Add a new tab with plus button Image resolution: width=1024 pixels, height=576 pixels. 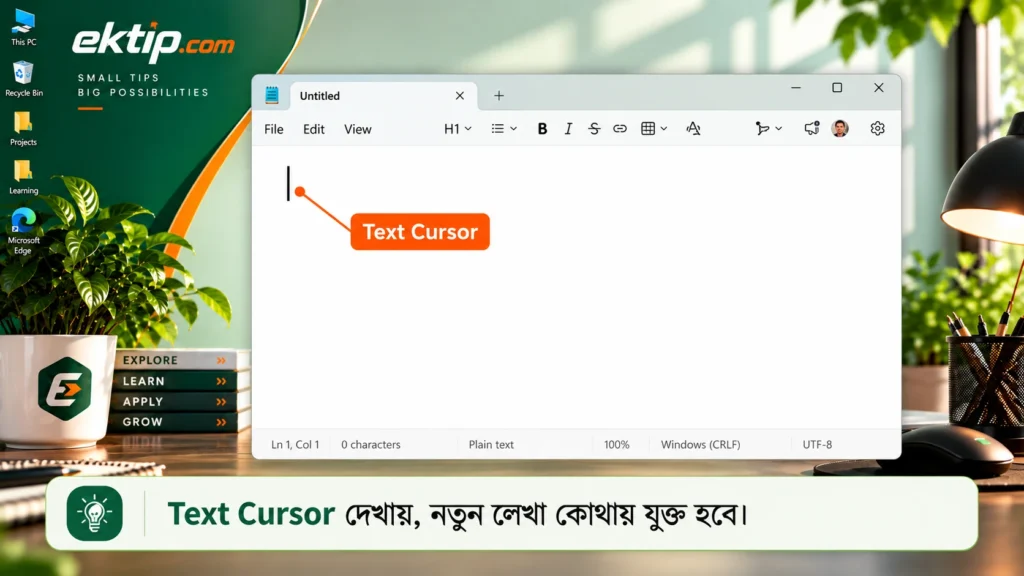pos(499,96)
